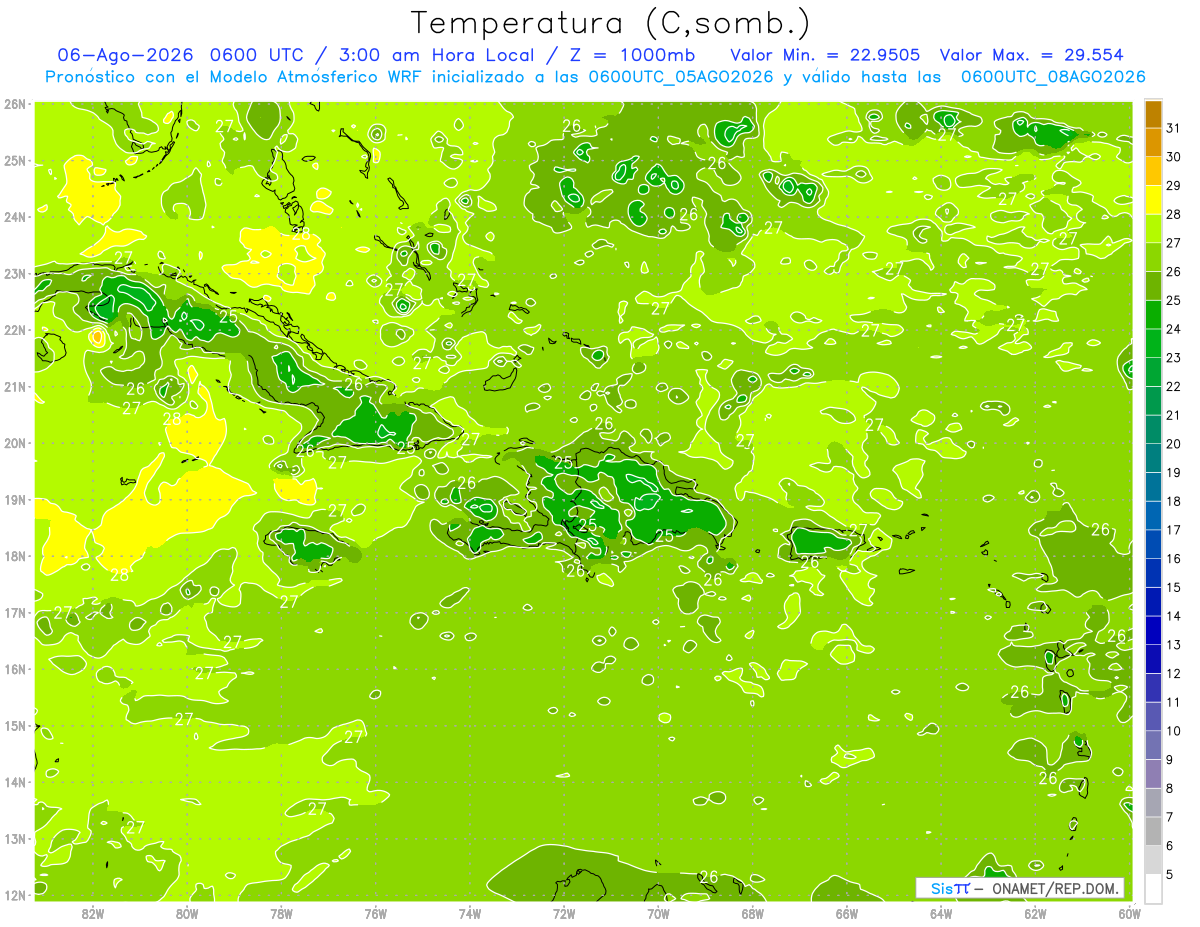1200x927 pixels.
Task: Click the 82W longitude axis label
Action: 93,913
